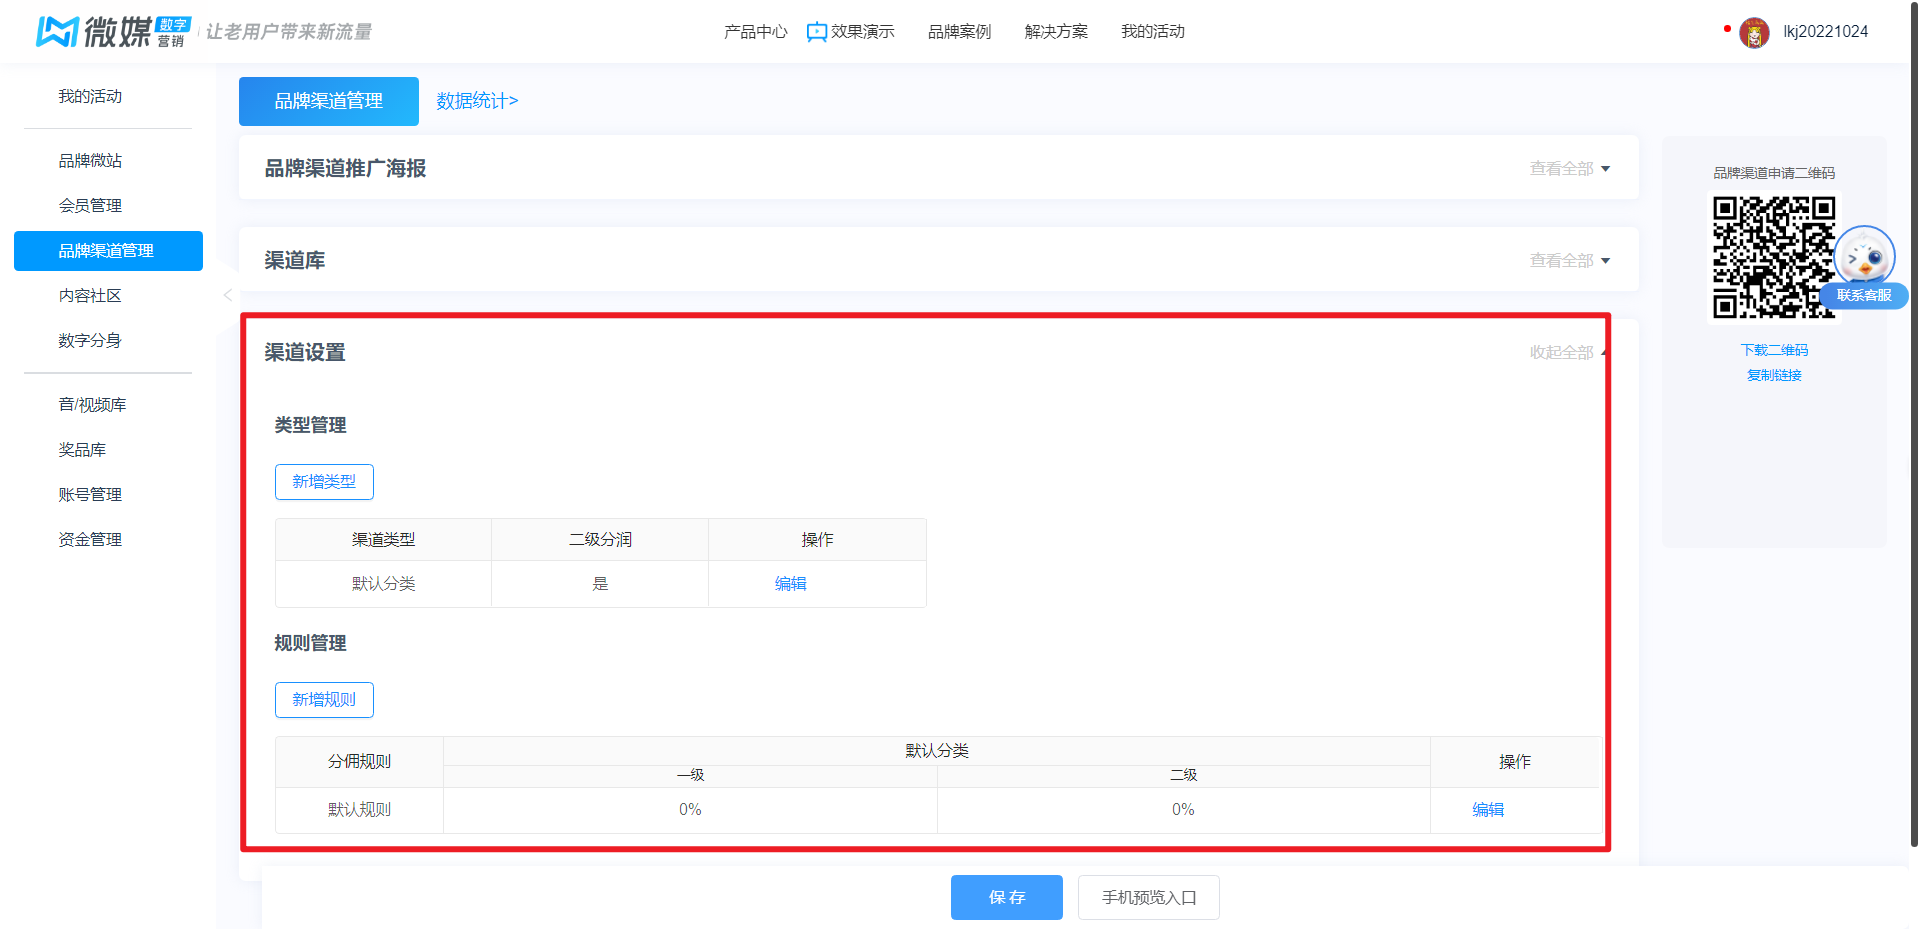Image resolution: width=1920 pixels, height=929 pixels.
Task: Click 下载二维码 link
Action: 1774,350
